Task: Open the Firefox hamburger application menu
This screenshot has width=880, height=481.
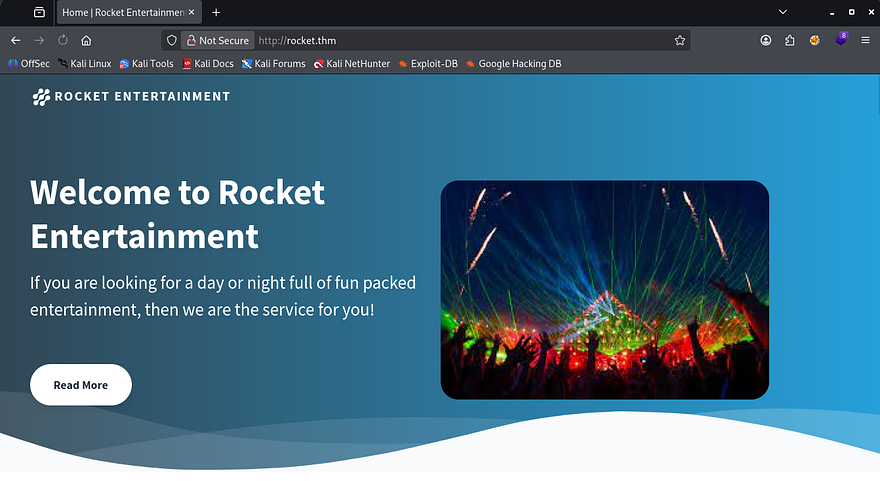Action: click(865, 41)
